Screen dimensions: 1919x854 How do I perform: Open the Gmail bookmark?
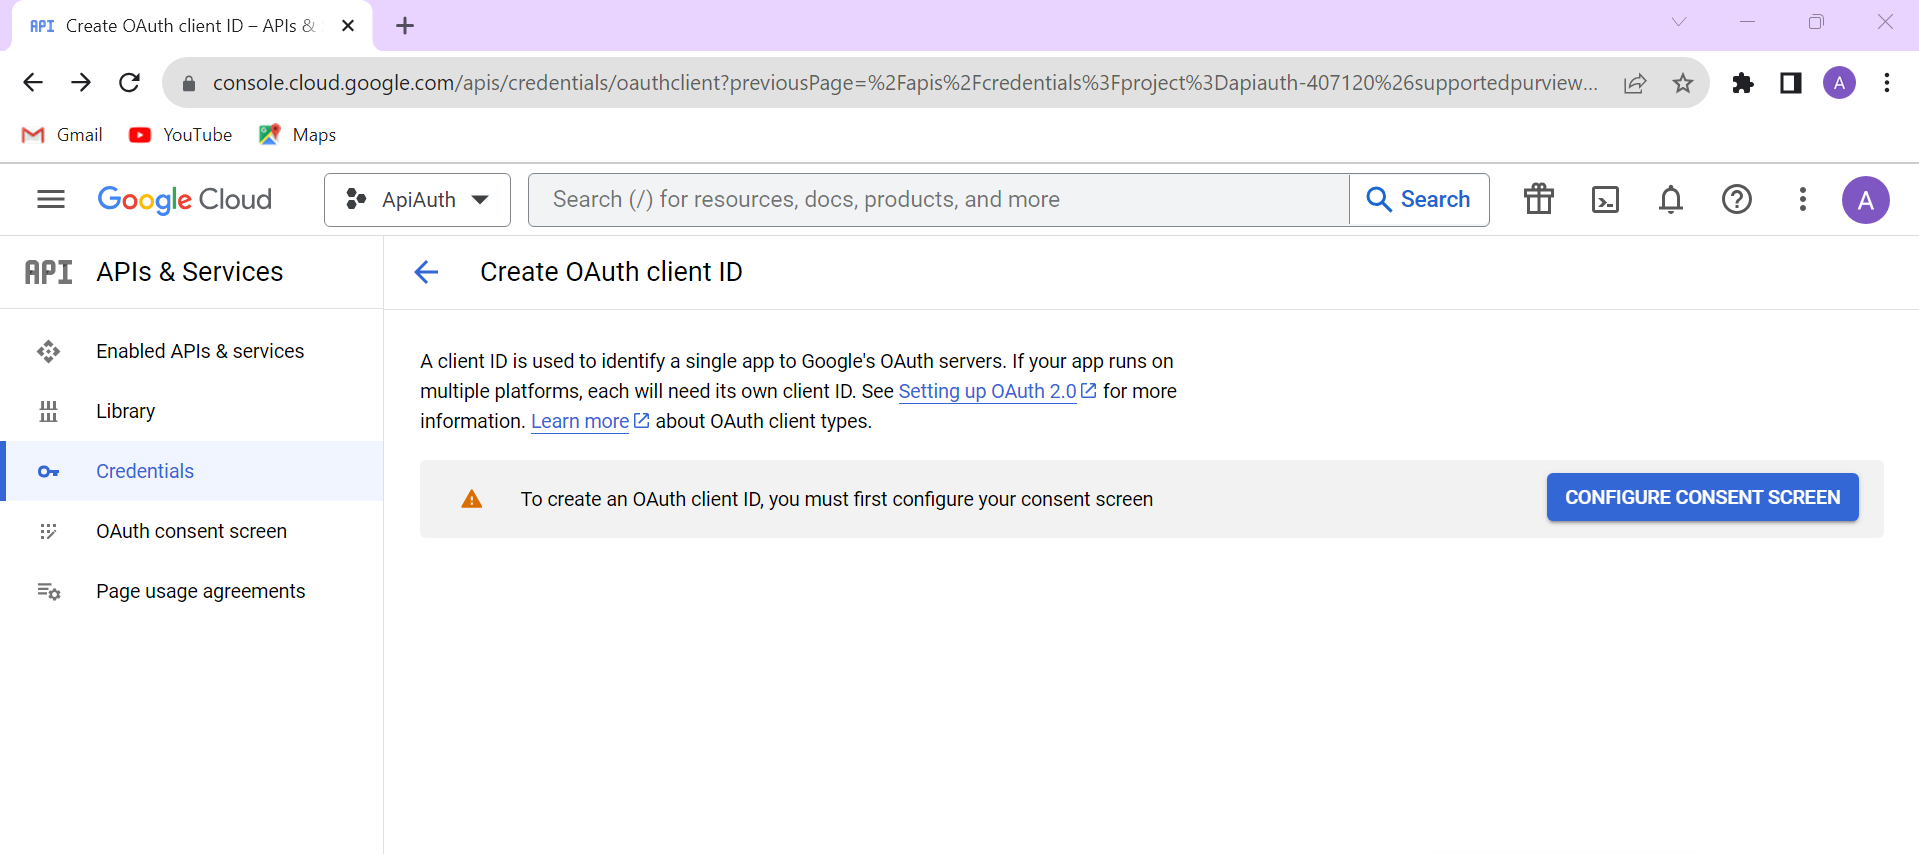(x=62, y=135)
